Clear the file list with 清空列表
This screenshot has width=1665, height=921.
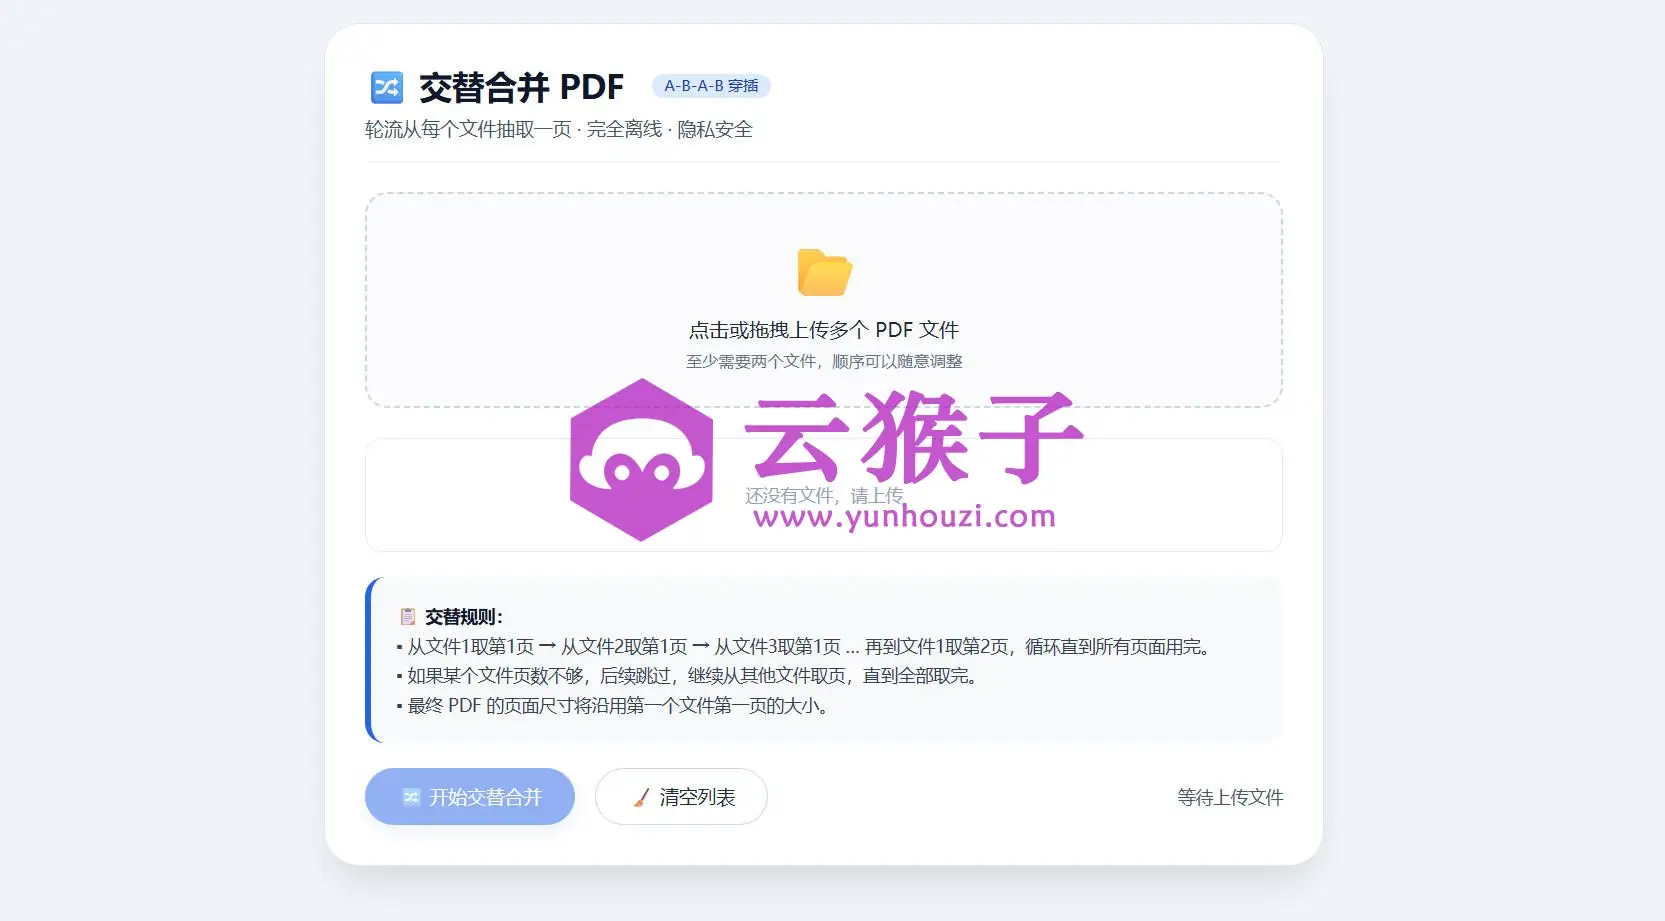[x=681, y=797]
